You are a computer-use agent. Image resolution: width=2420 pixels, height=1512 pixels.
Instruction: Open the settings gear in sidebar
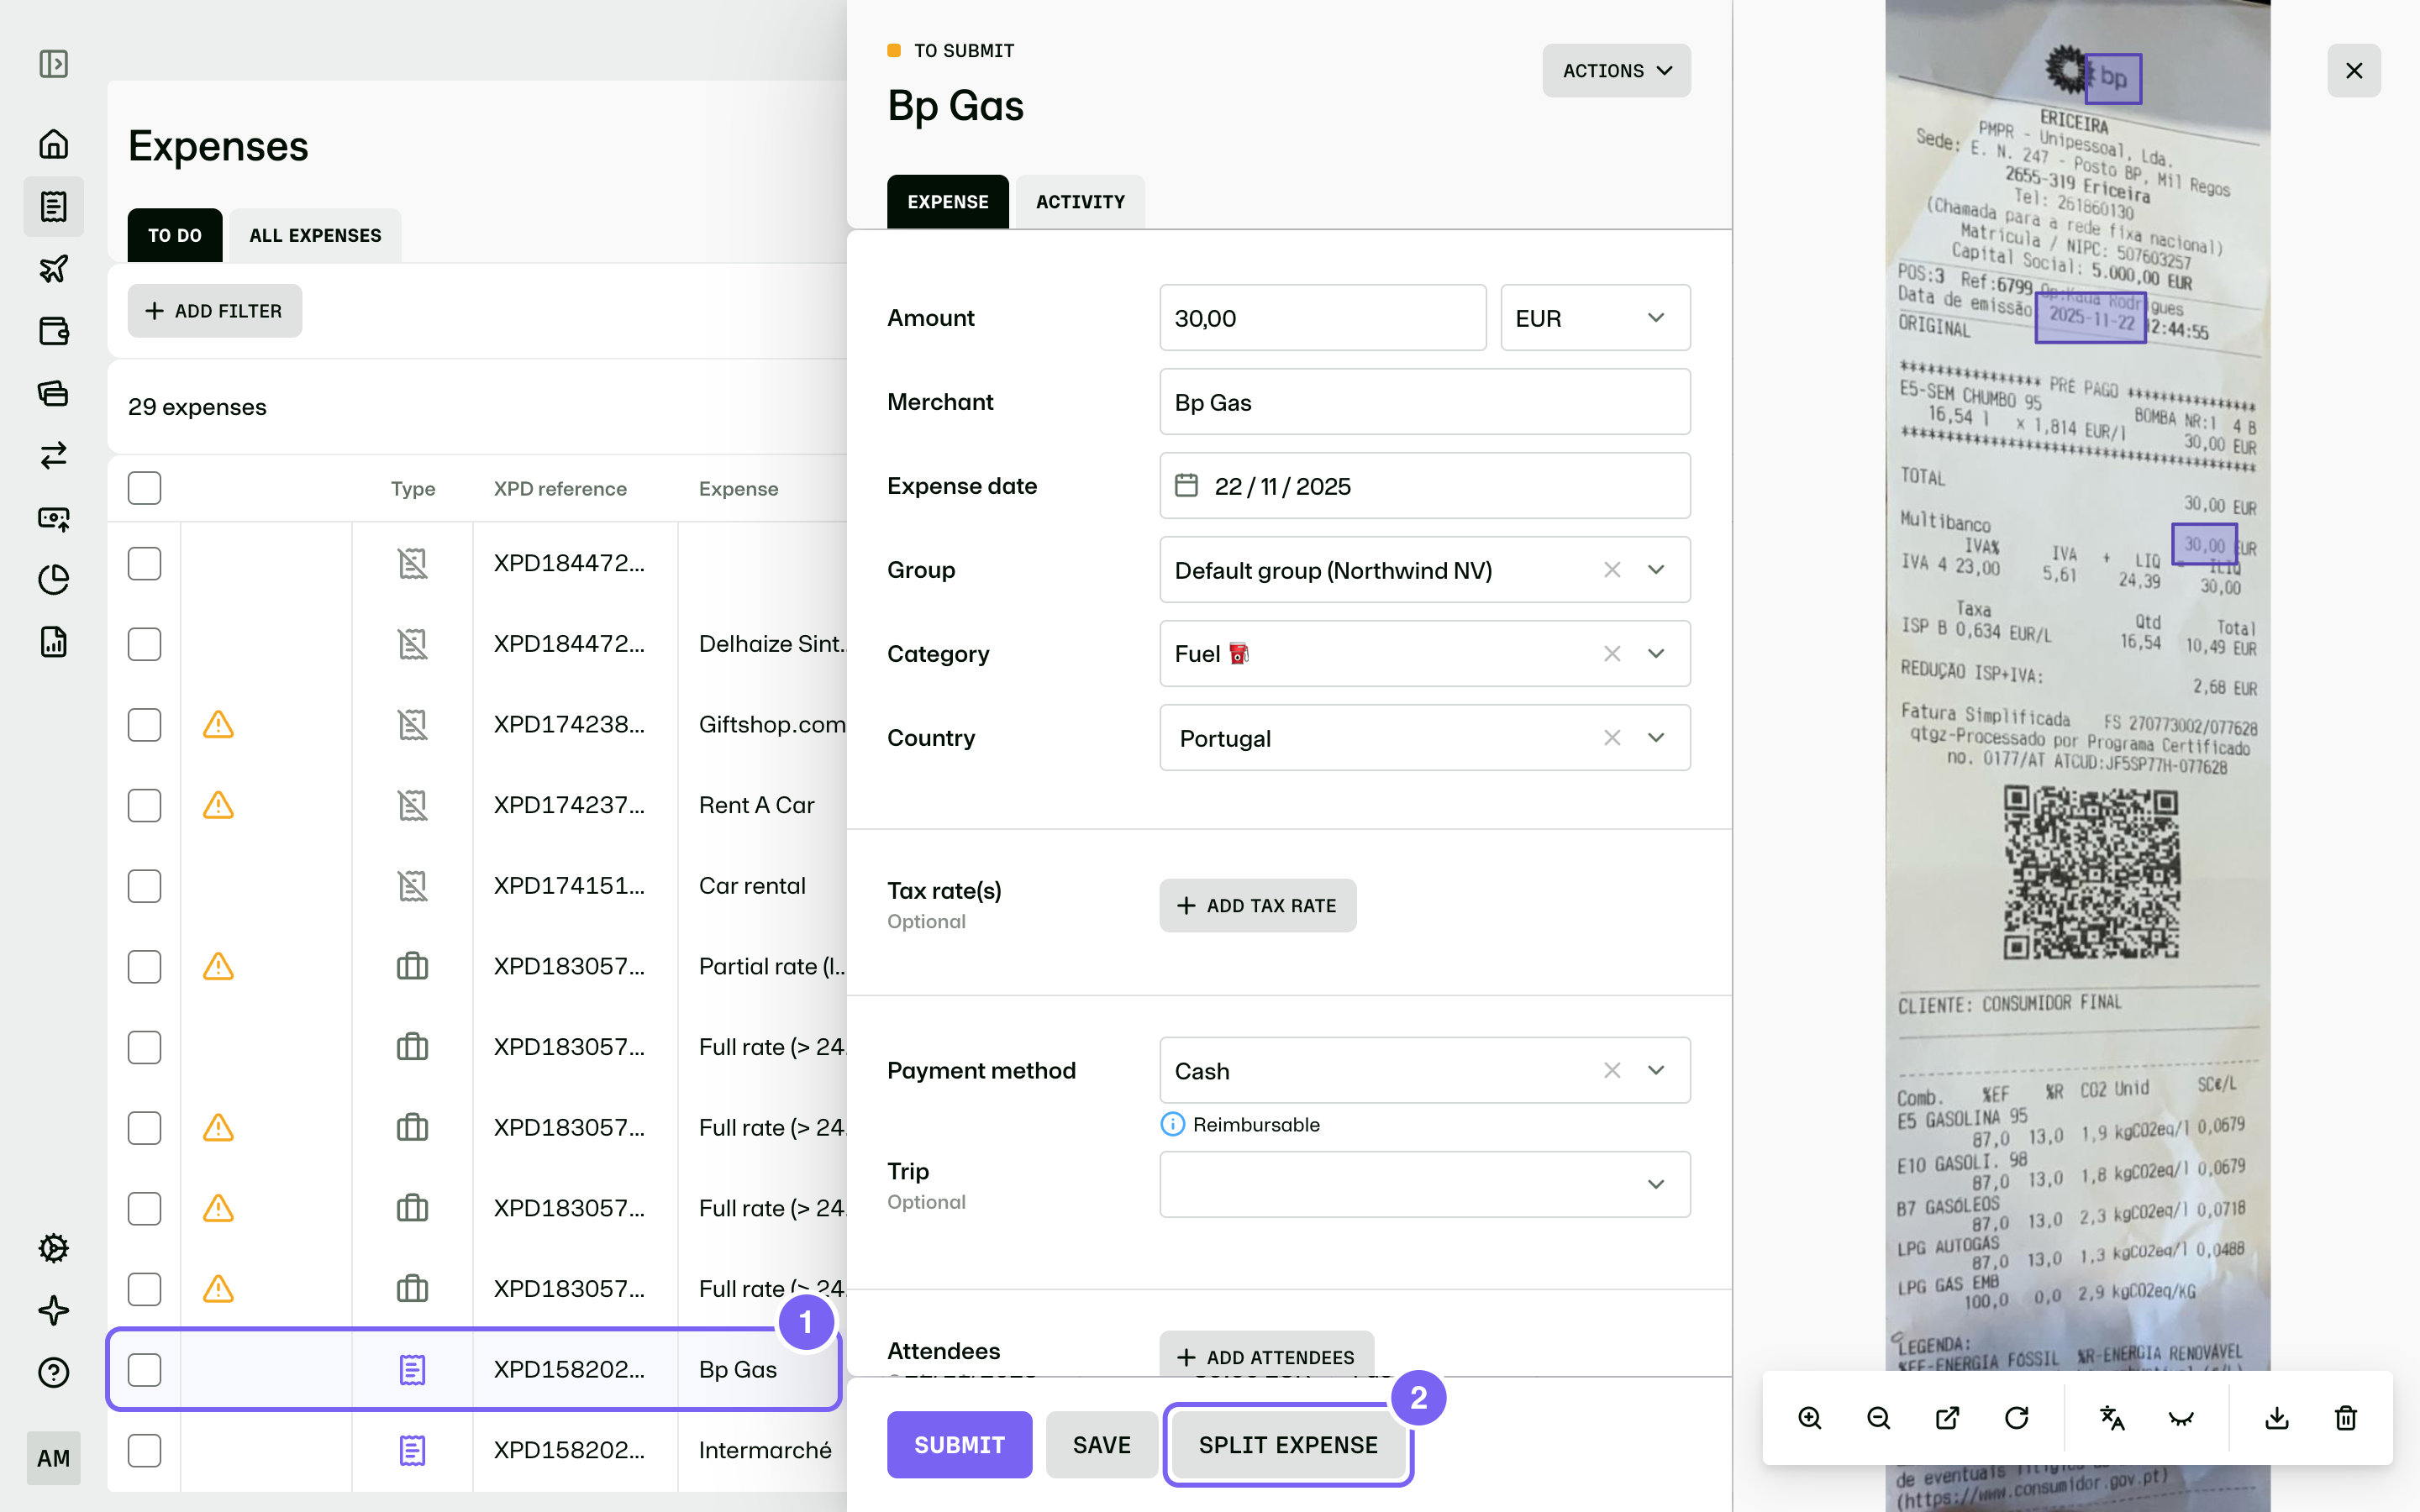53,1248
